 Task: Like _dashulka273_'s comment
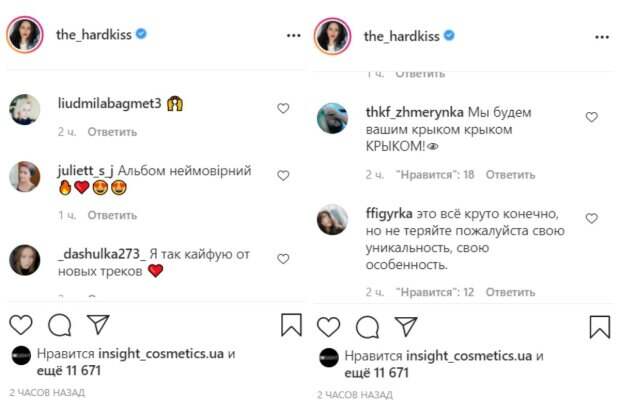click(x=283, y=259)
